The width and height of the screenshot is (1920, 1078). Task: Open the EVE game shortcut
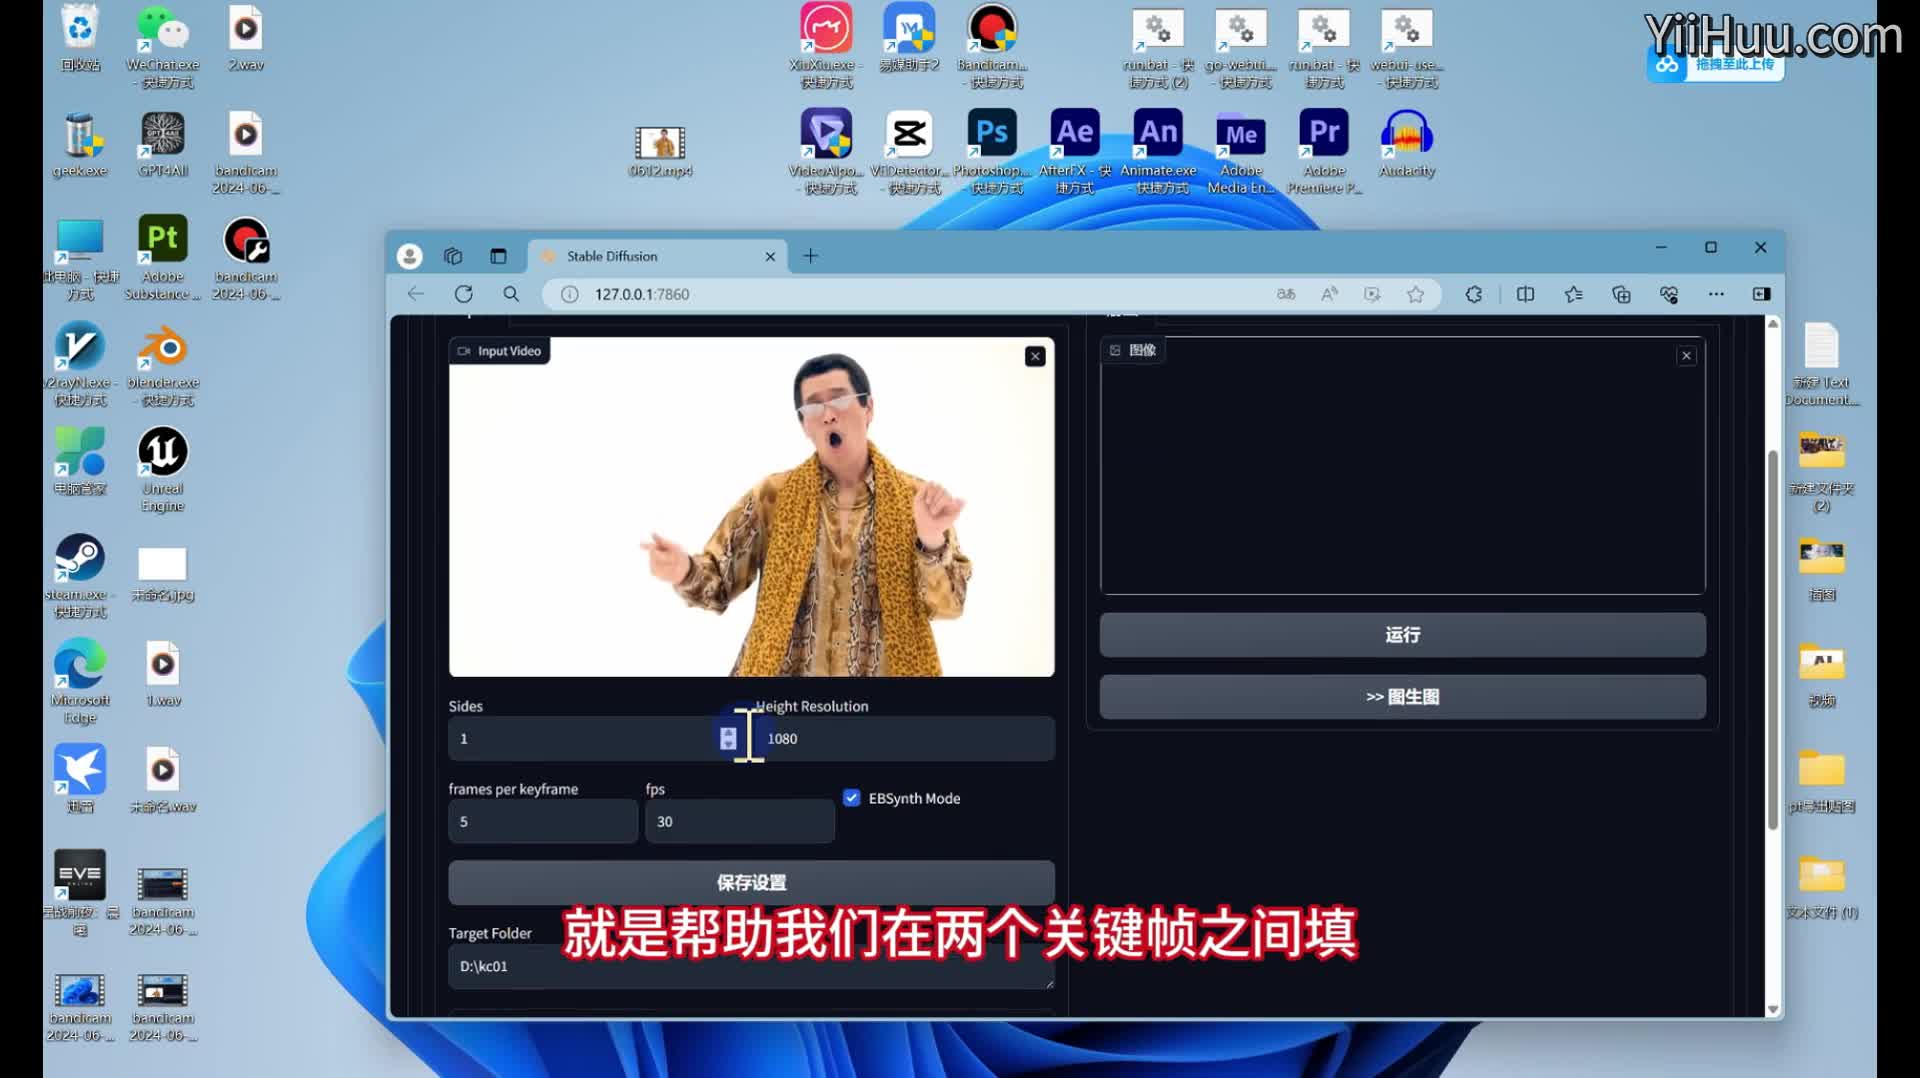tap(80, 893)
